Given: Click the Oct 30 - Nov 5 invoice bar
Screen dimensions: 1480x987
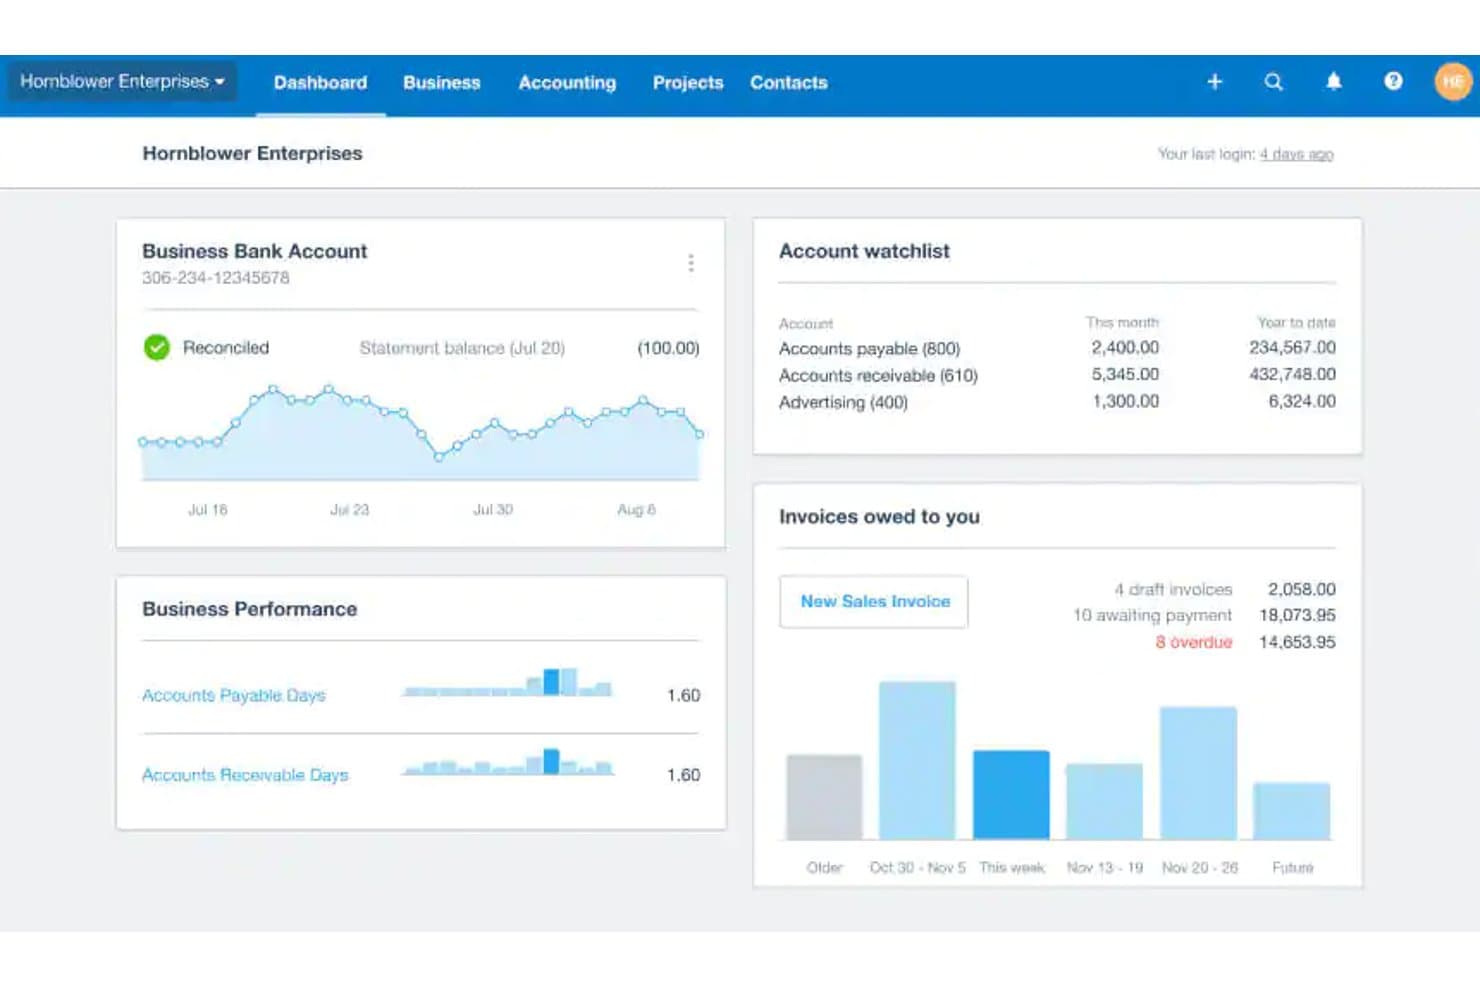Looking at the screenshot, I should pos(917,761).
